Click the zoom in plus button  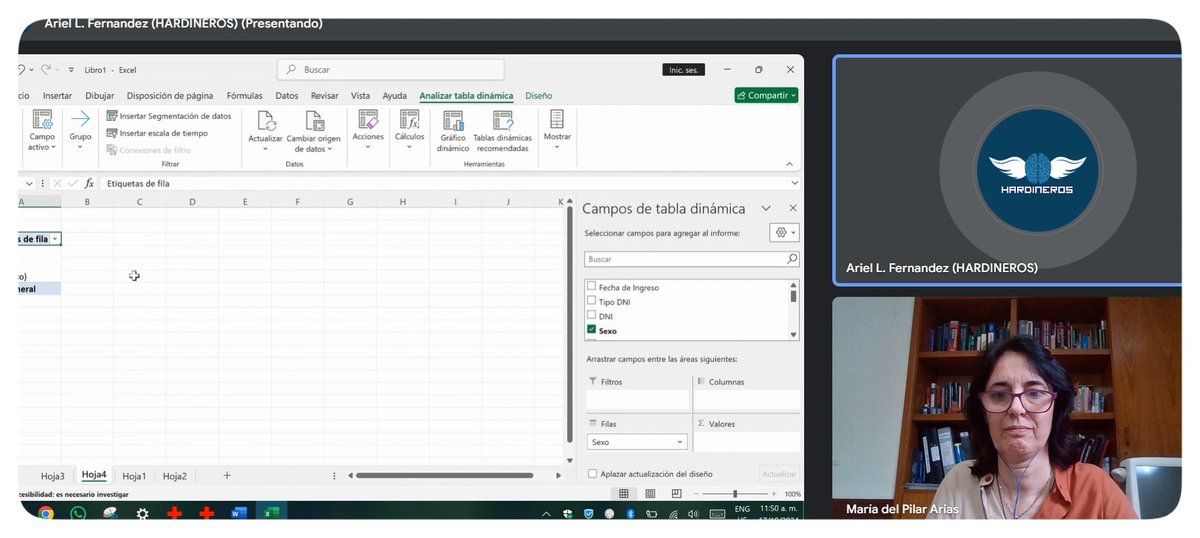coord(772,494)
